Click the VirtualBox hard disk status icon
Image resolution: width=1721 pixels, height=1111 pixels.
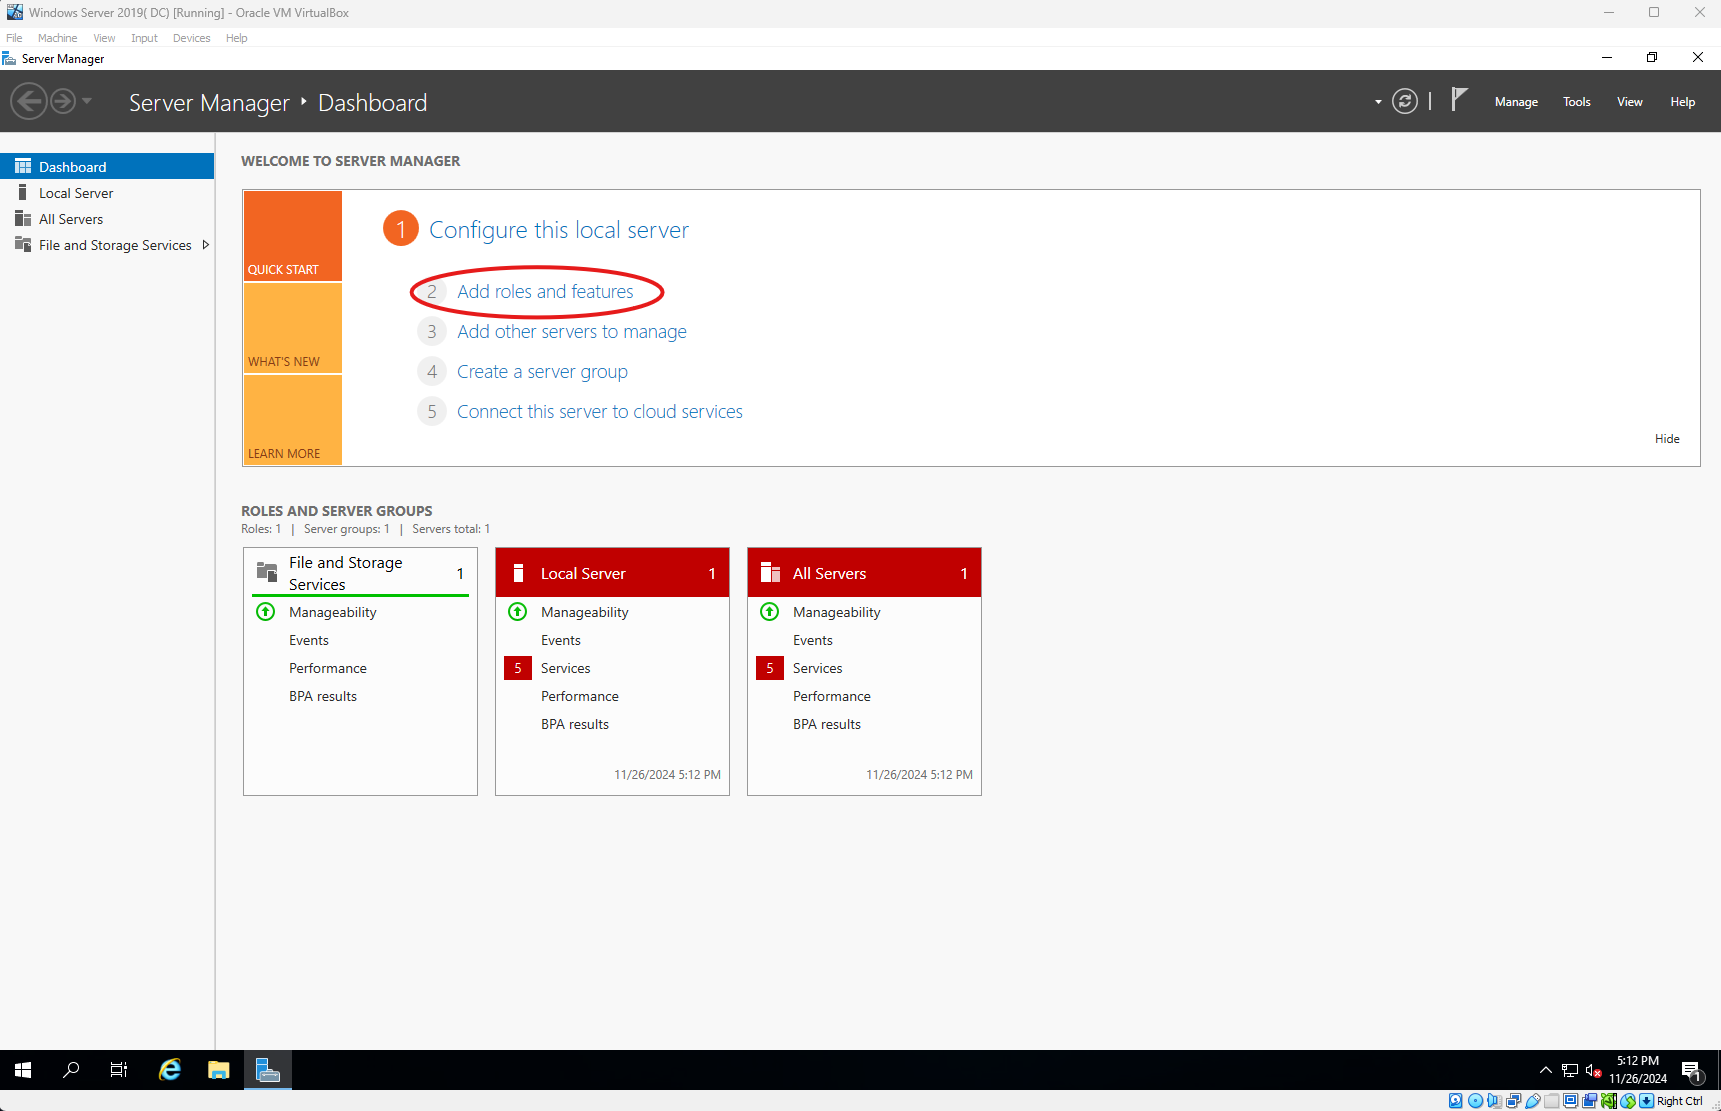click(x=1456, y=1101)
